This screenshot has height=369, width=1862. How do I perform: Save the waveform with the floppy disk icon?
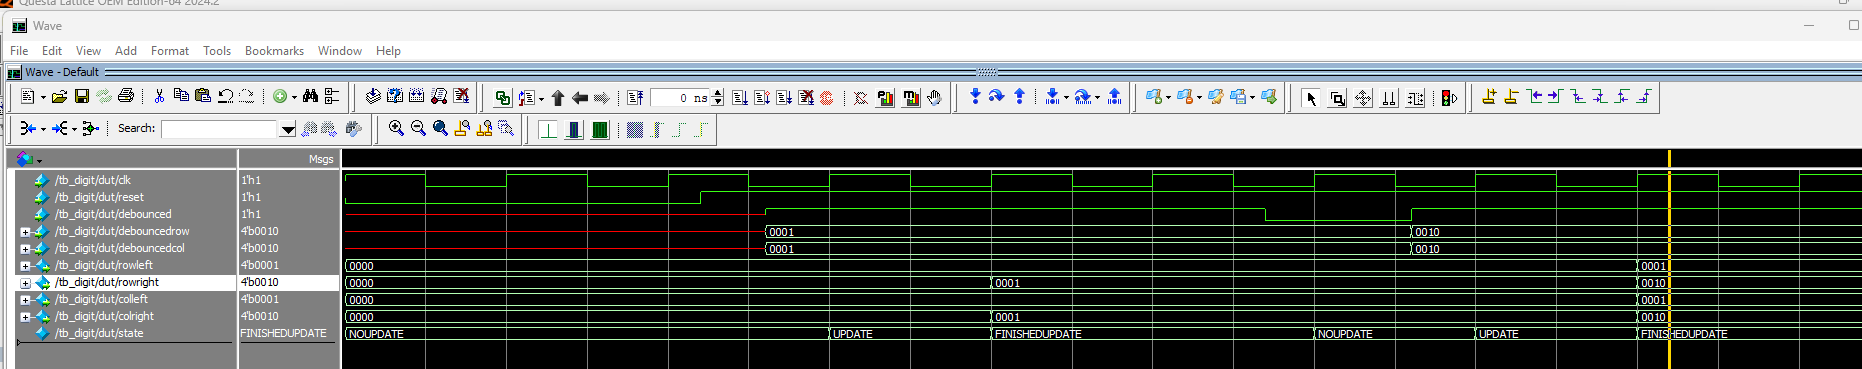[82, 97]
